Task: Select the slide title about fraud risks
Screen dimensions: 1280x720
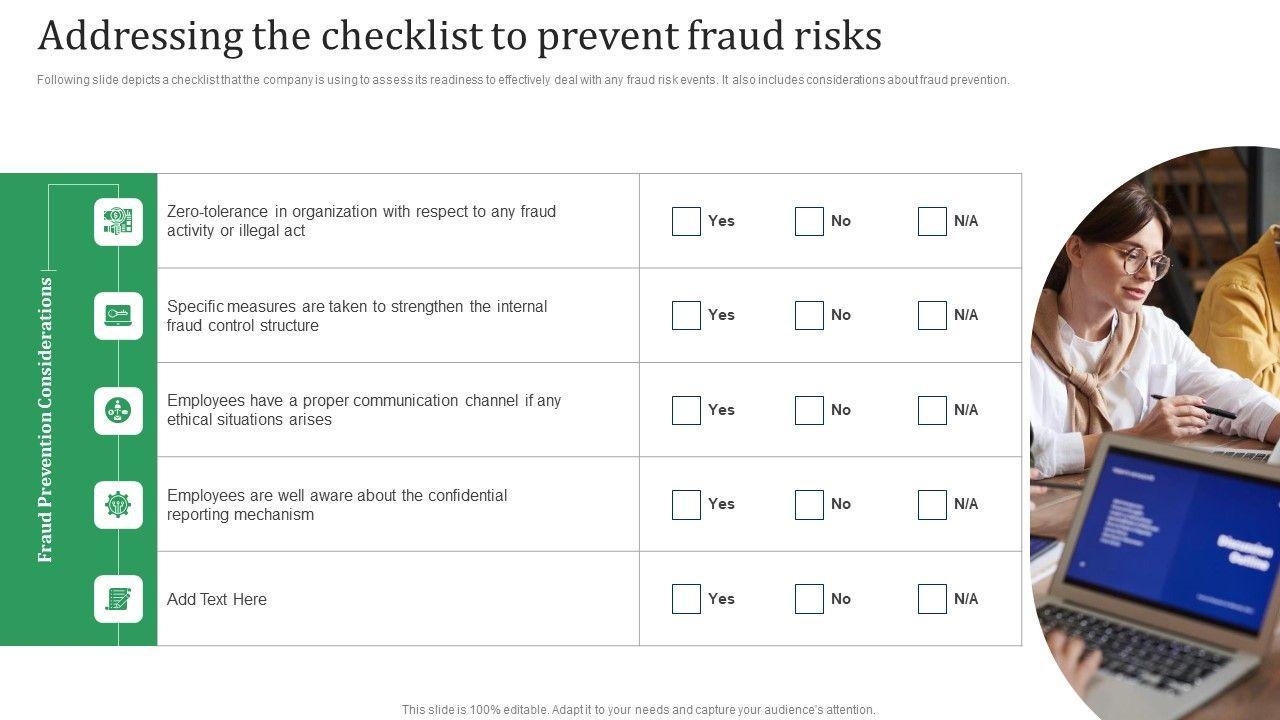Action: click(459, 36)
